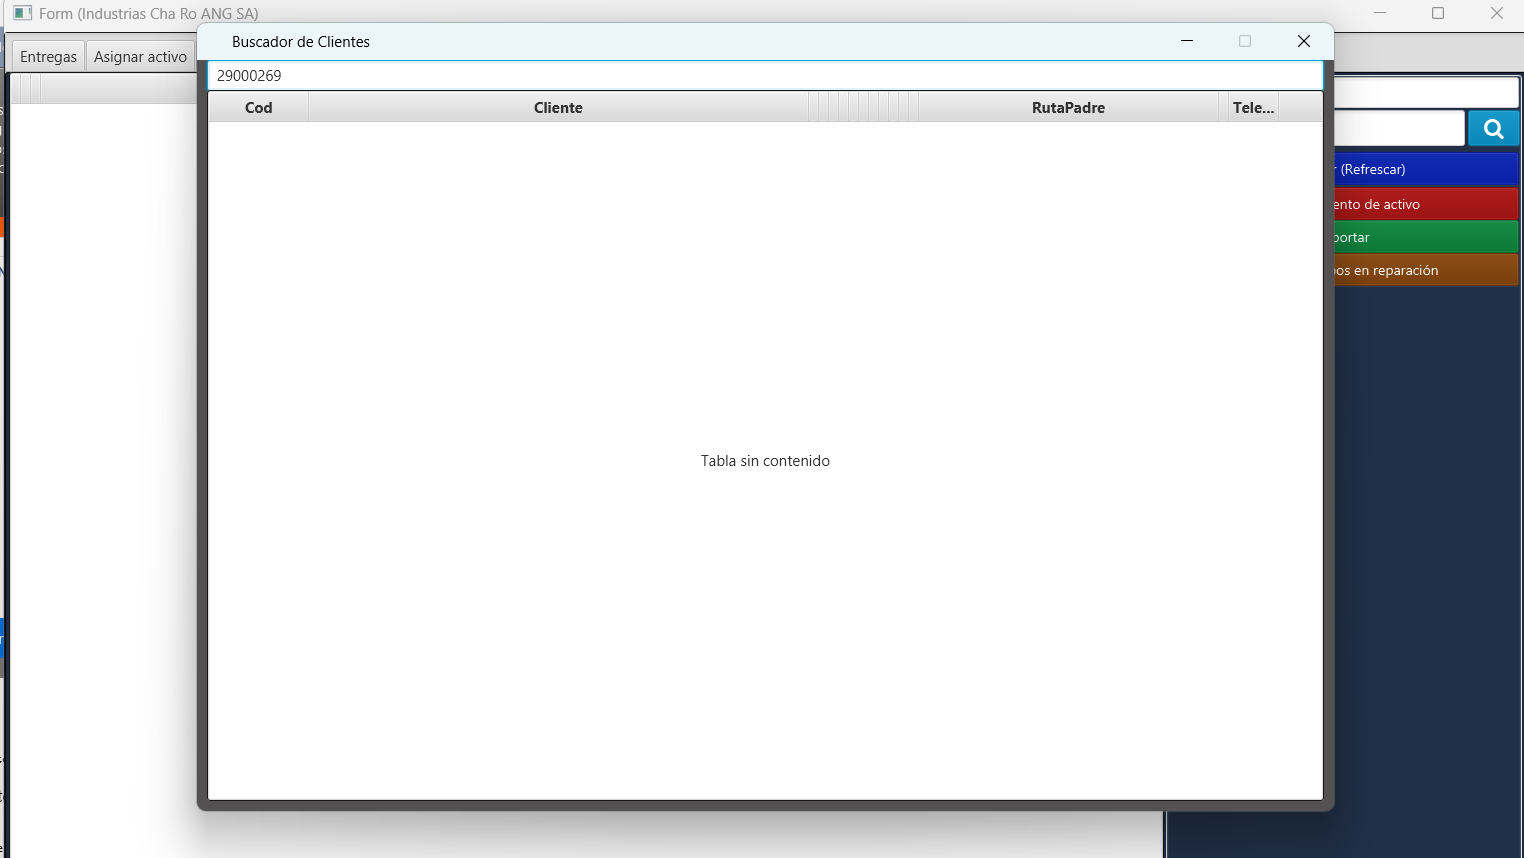Click the empty table area saying Tabla sin contenido
1524x858 pixels.
pos(765,461)
